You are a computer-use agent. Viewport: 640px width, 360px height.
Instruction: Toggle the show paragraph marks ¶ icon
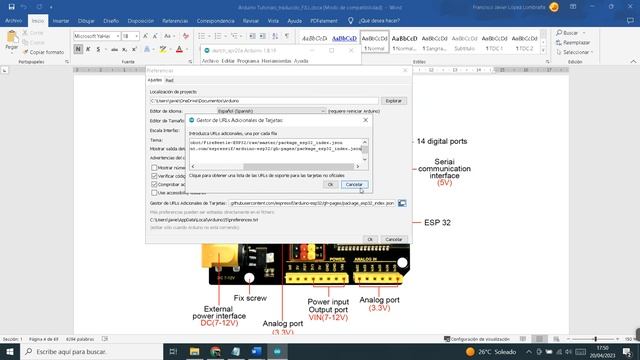pos(287,36)
